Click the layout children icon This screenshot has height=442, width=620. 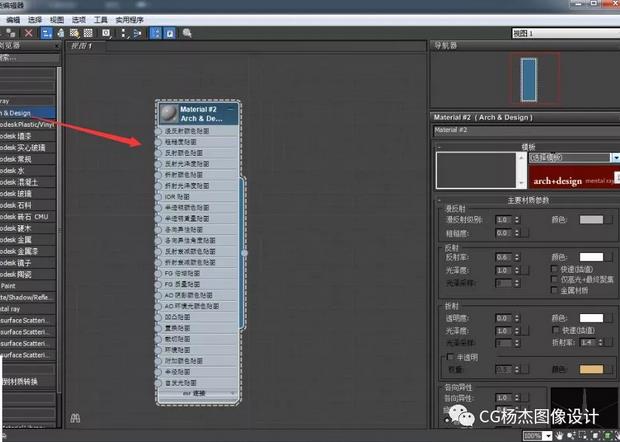coord(137,33)
